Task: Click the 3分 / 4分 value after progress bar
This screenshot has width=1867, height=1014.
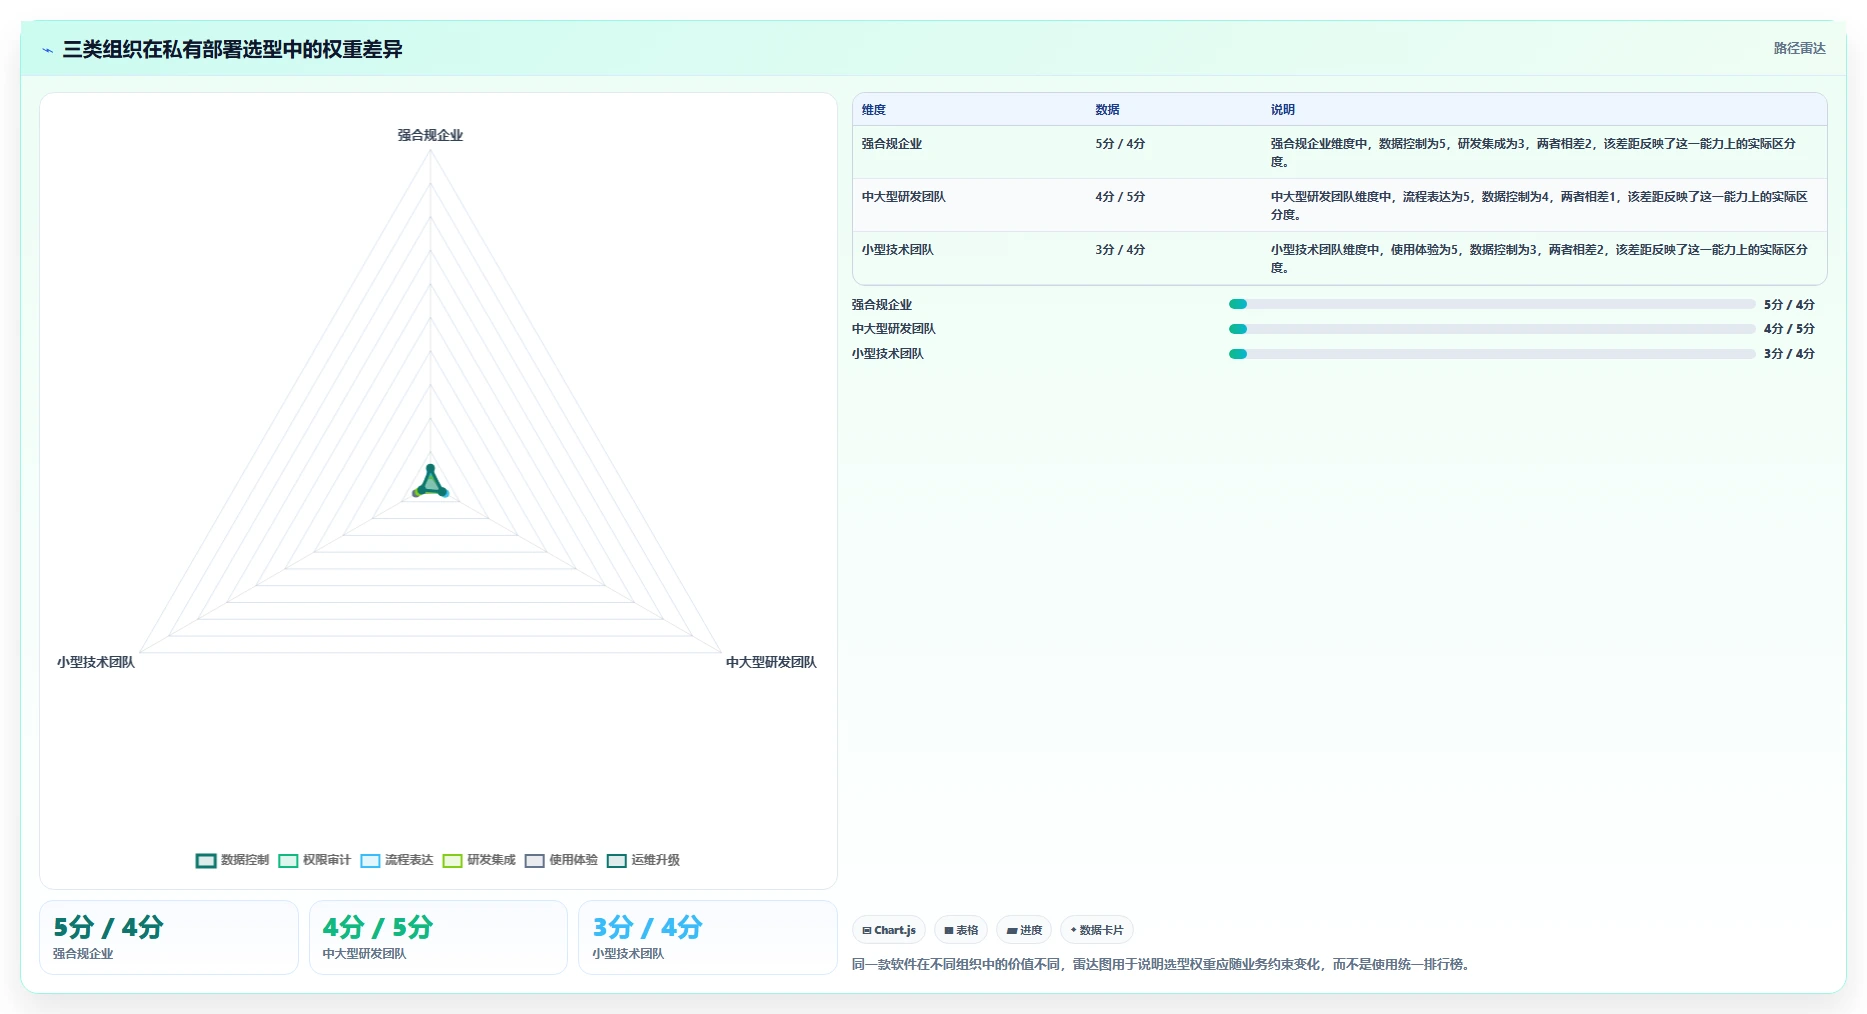Action: tap(1789, 354)
